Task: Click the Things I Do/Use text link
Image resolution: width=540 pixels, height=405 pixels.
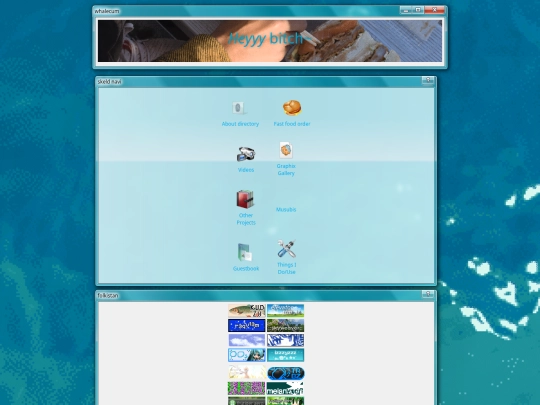Action: [x=287, y=268]
